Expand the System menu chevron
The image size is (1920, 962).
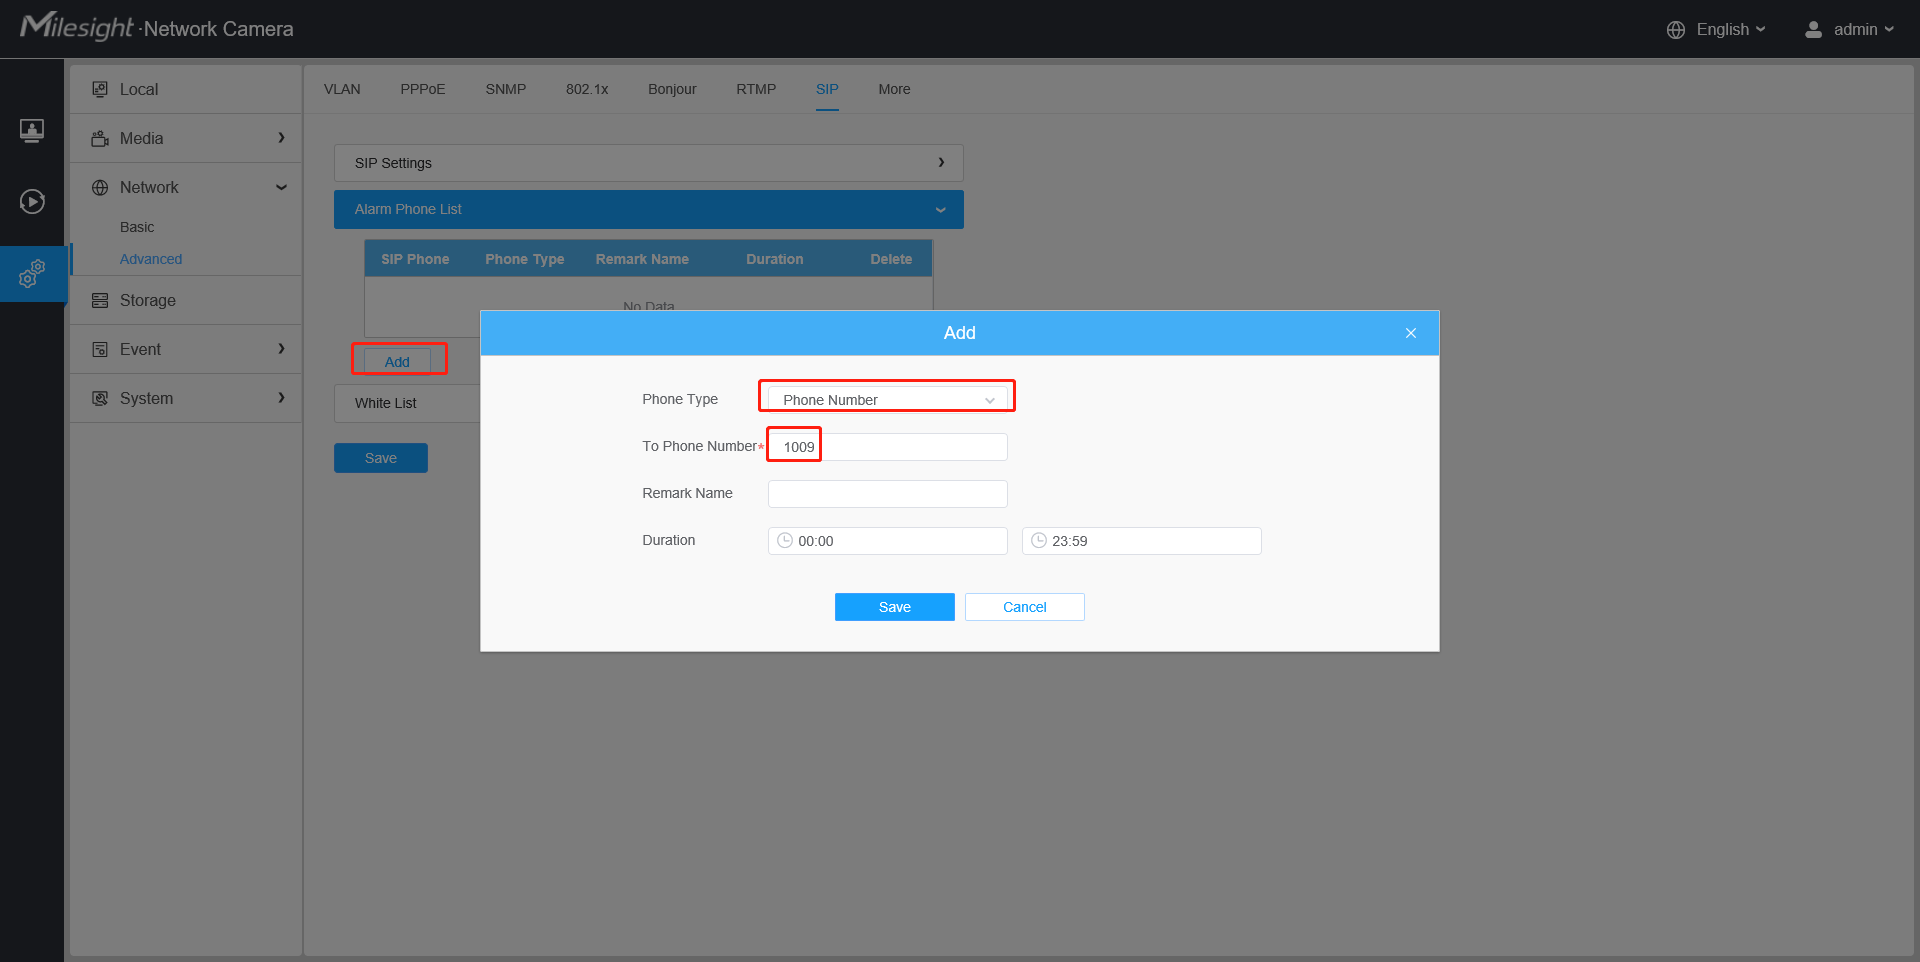tap(281, 398)
